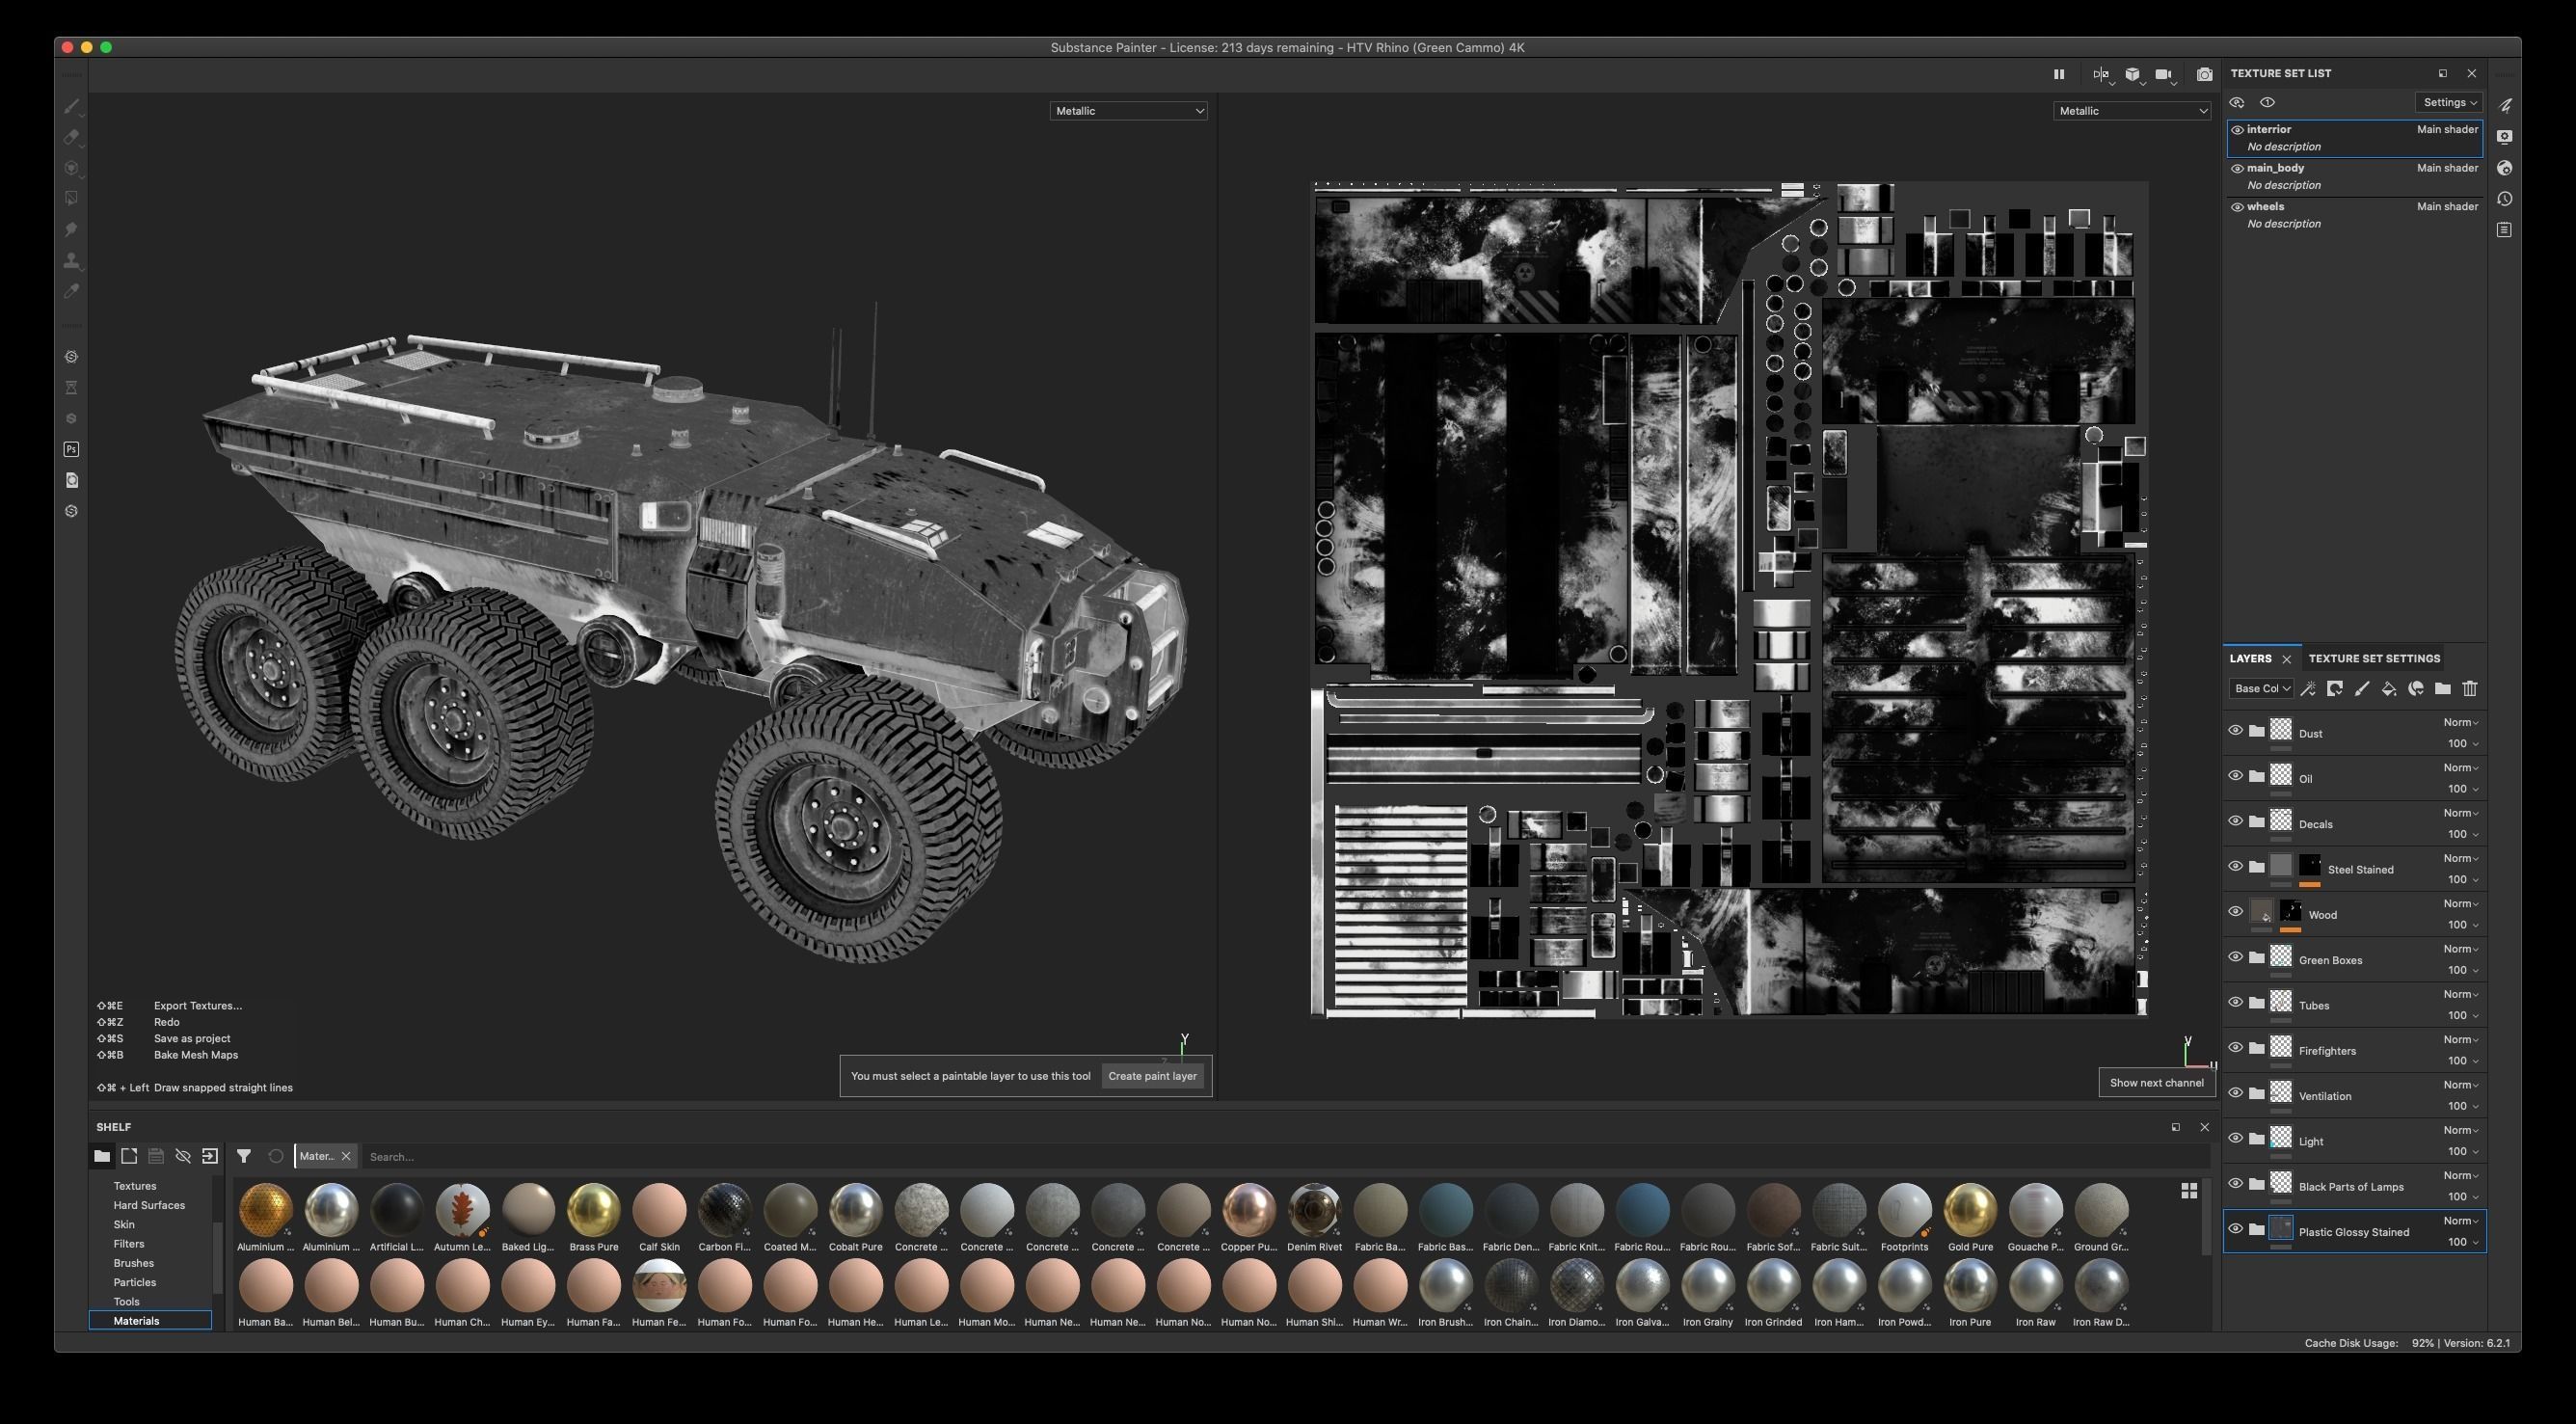Open Tubes layer blend mode dropdown
The width and height of the screenshot is (2576, 1424).
(2460, 994)
